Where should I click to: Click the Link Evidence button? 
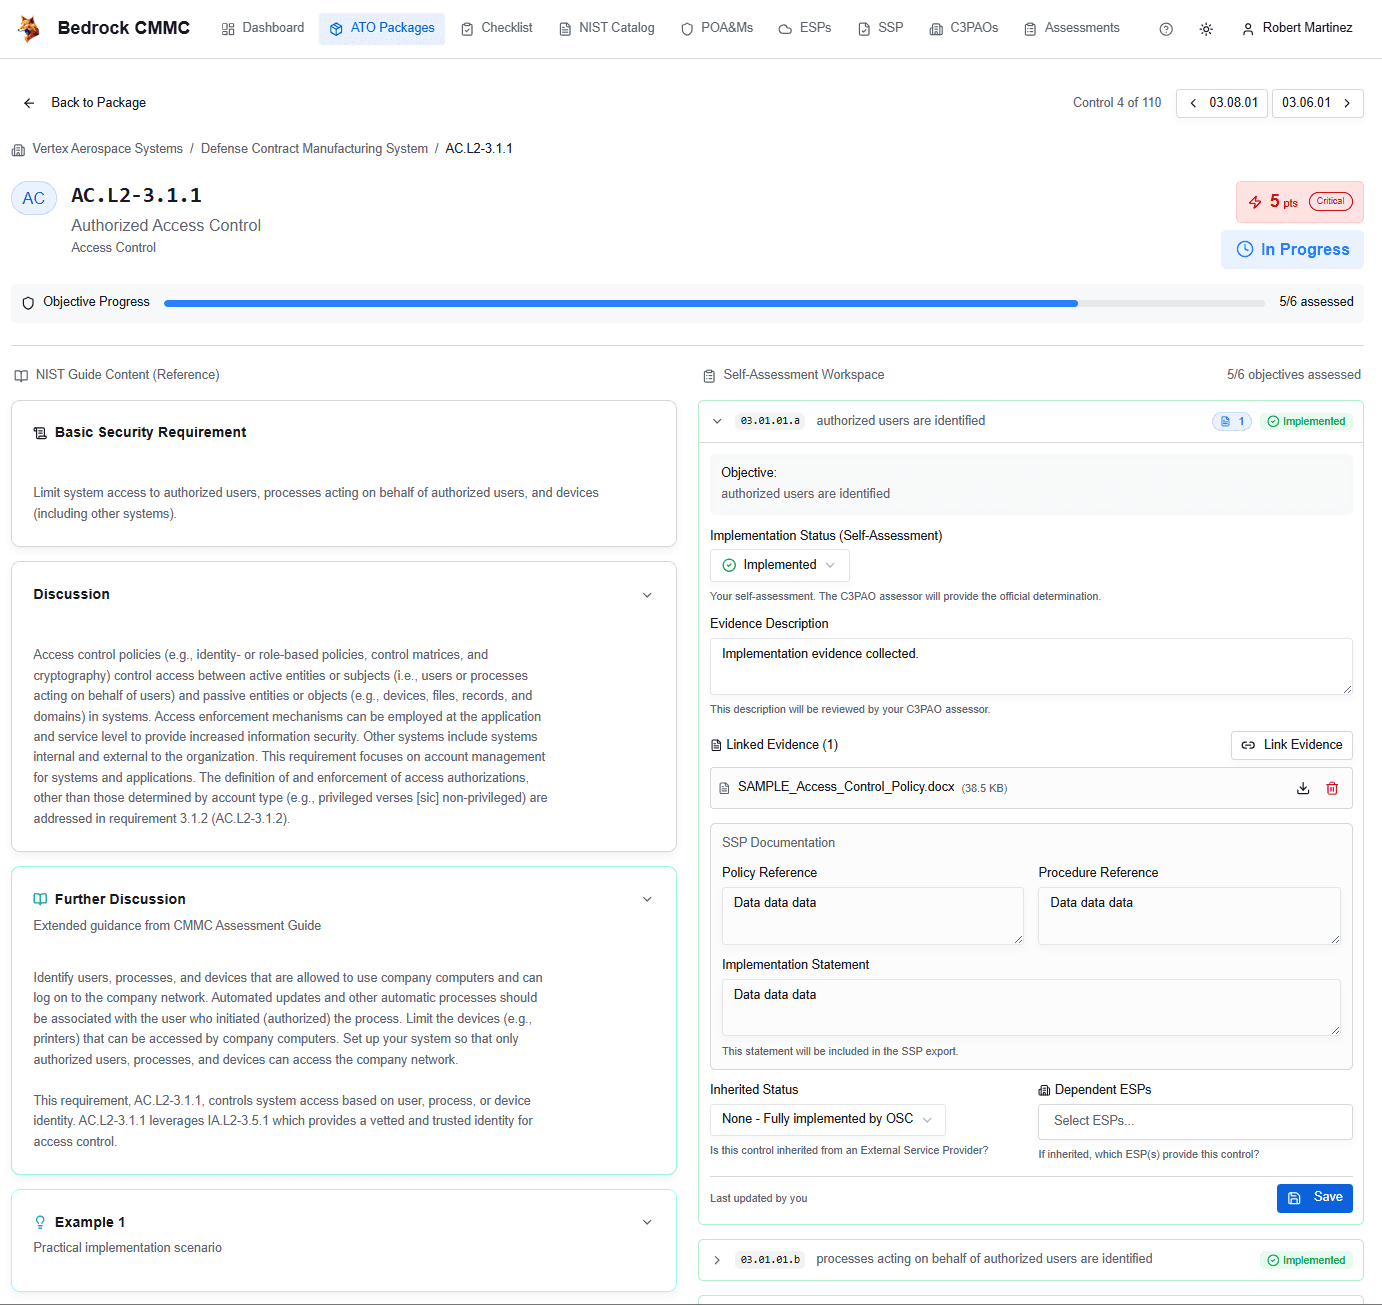[1291, 745]
